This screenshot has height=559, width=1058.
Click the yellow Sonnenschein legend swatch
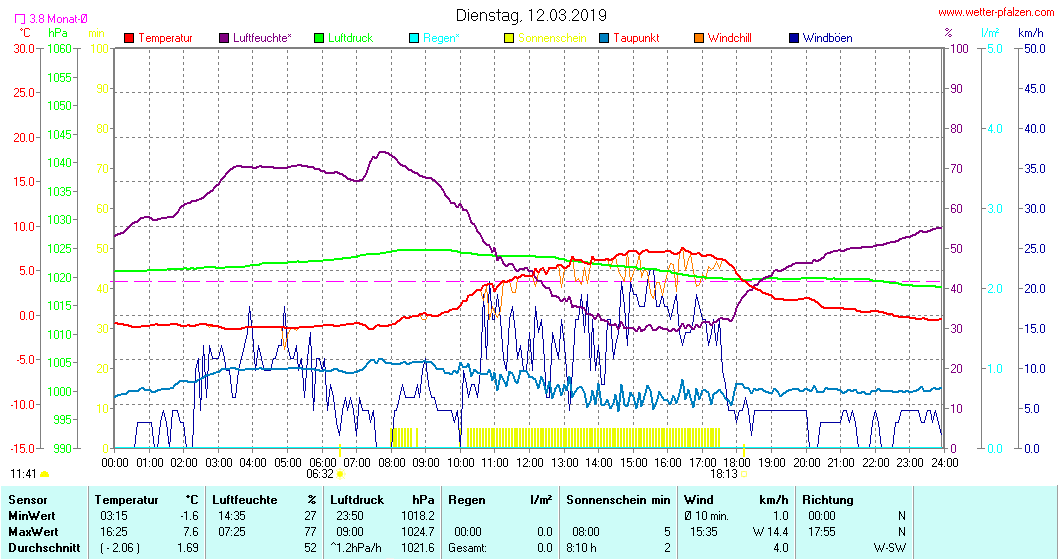(x=509, y=38)
